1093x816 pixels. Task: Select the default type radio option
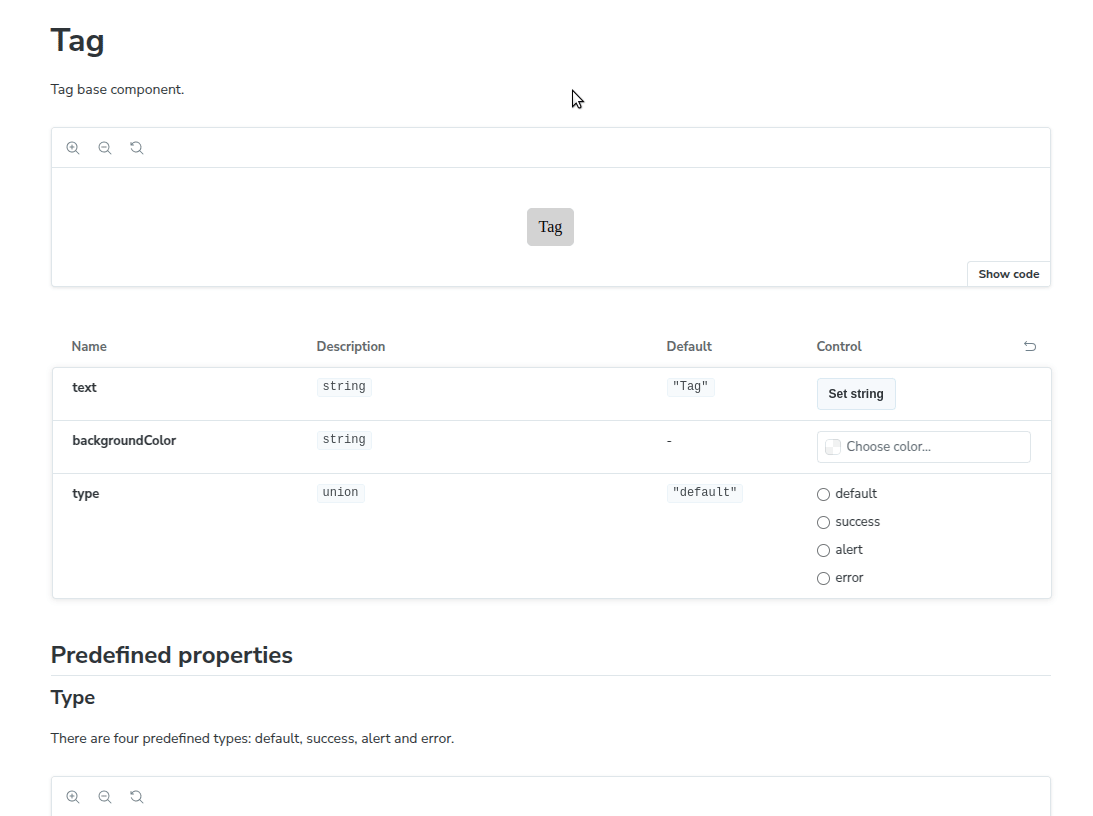824,494
